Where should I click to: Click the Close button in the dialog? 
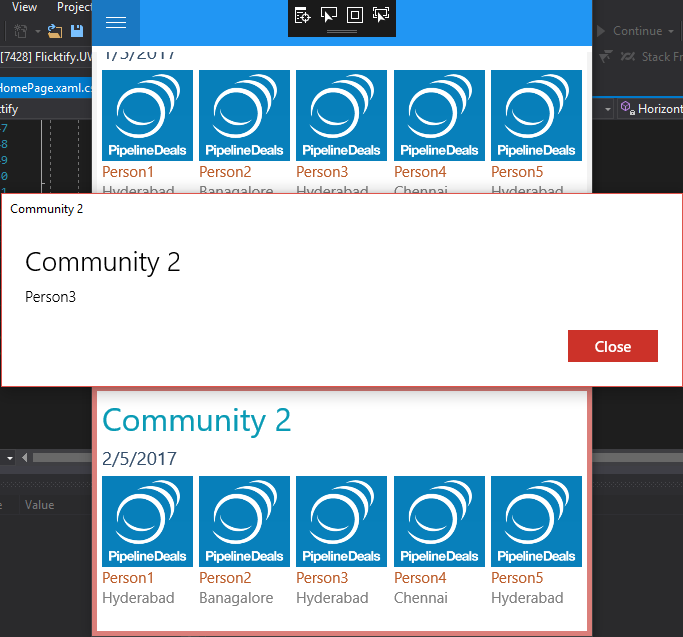click(x=612, y=346)
